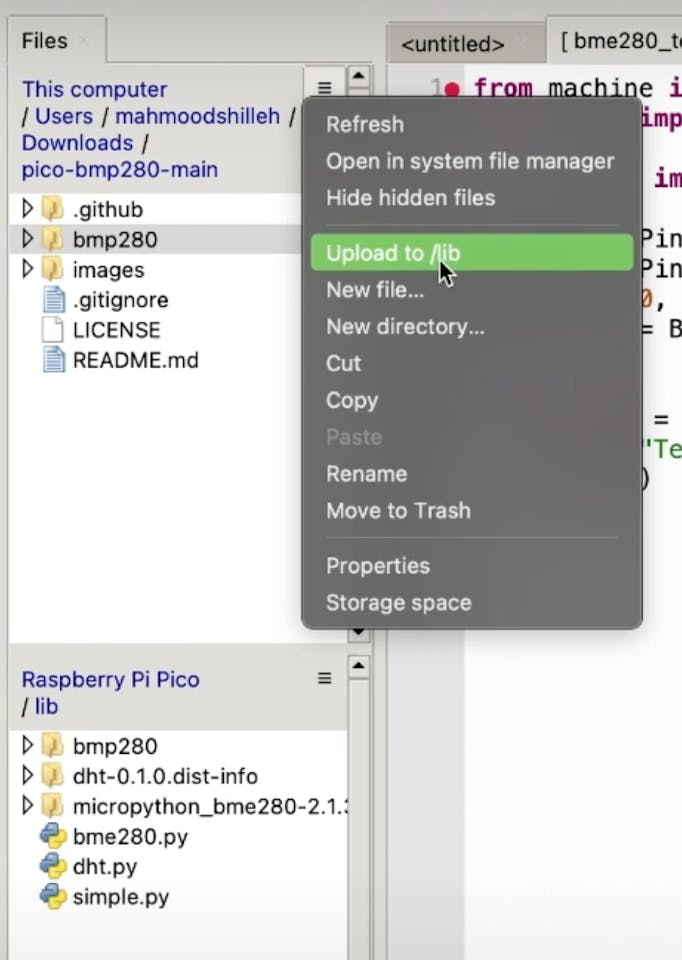Viewport: 682px width, 960px height.
Task: Expand the dht-0.1.0.dist-info folder
Action: [27, 776]
